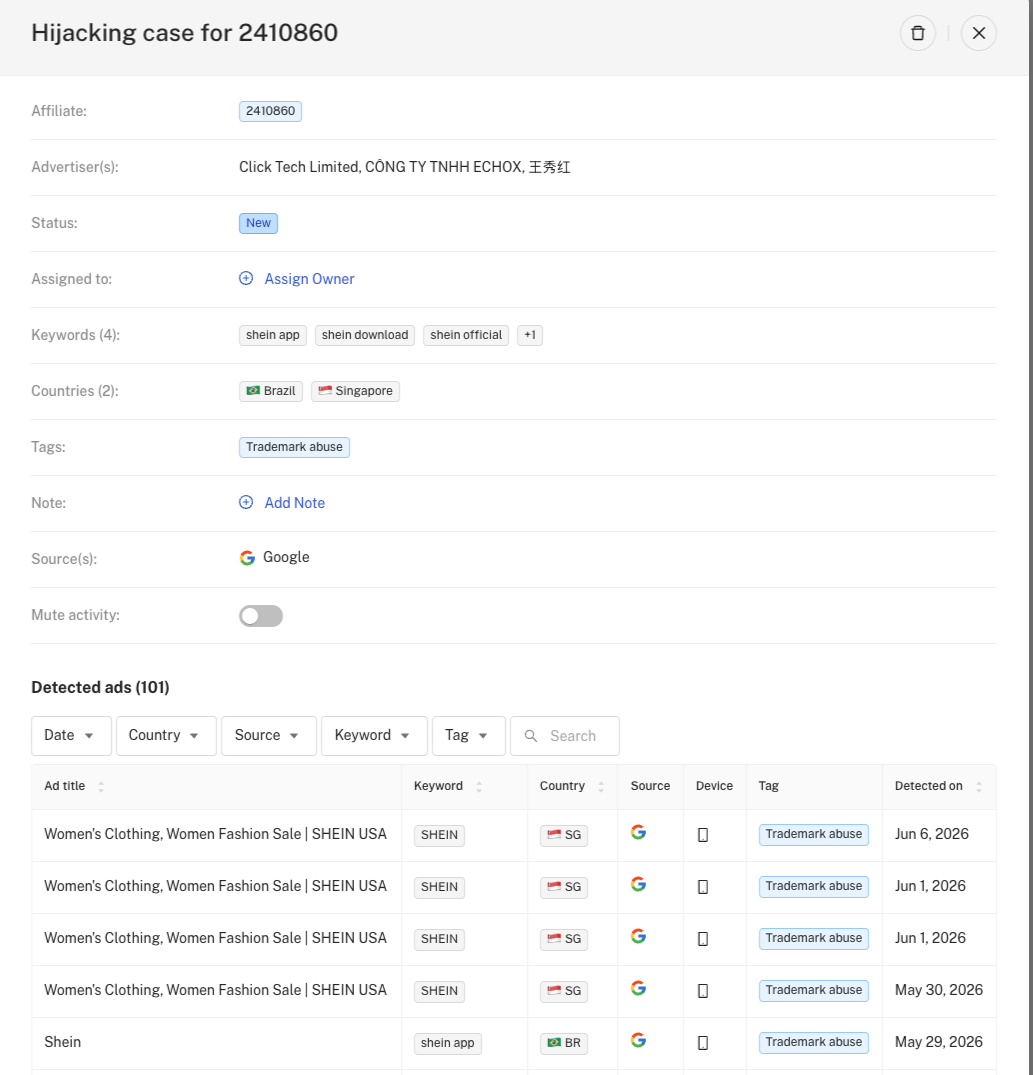Click the May 29, 2026 date cell
Viewport: 1033px width, 1075px height.
pos(938,1042)
